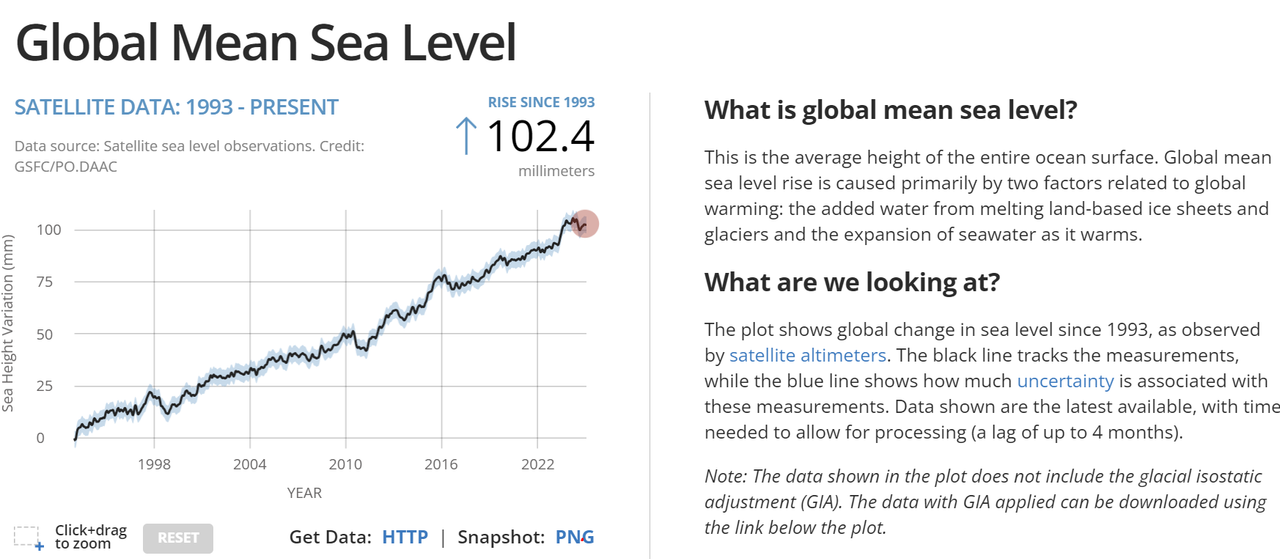The height and width of the screenshot is (559, 1280).
Task: Click the Global Mean Sea Level title
Action: (266, 43)
